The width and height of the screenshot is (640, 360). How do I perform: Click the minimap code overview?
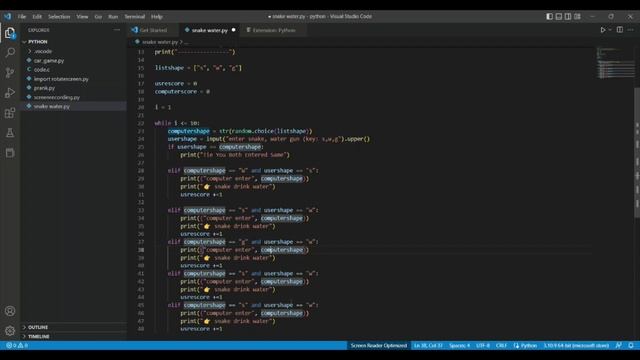click(616, 63)
